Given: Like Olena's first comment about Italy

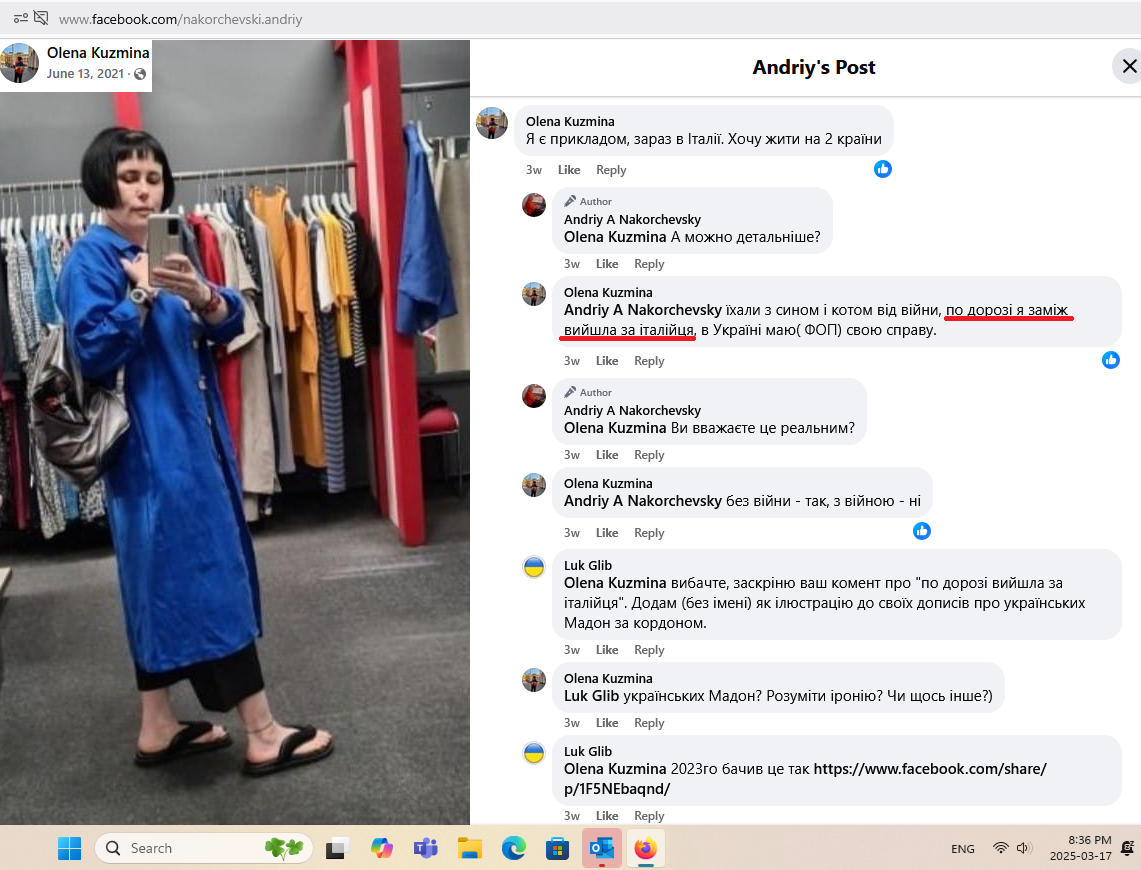Looking at the screenshot, I should (569, 170).
